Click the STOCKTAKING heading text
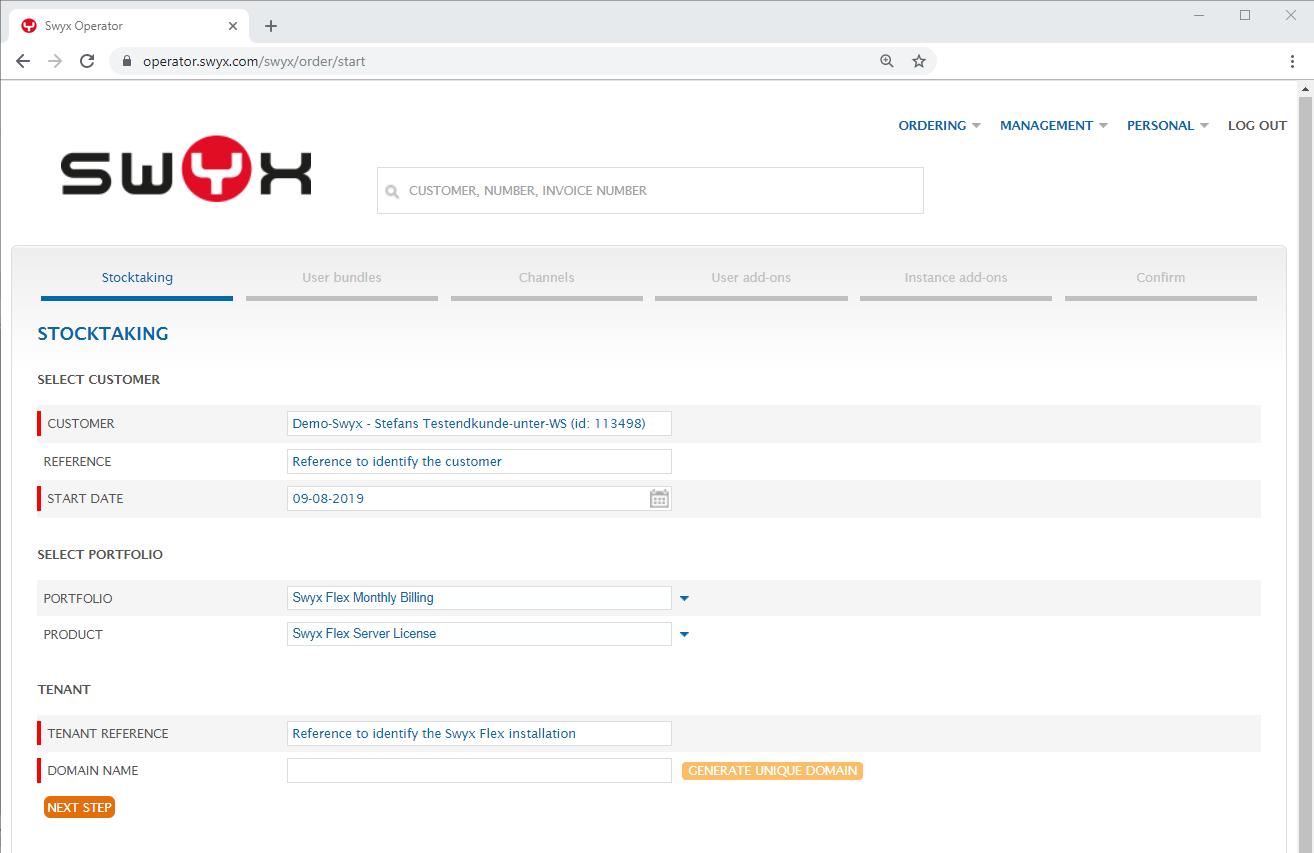1314x853 pixels. click(103, 334)
